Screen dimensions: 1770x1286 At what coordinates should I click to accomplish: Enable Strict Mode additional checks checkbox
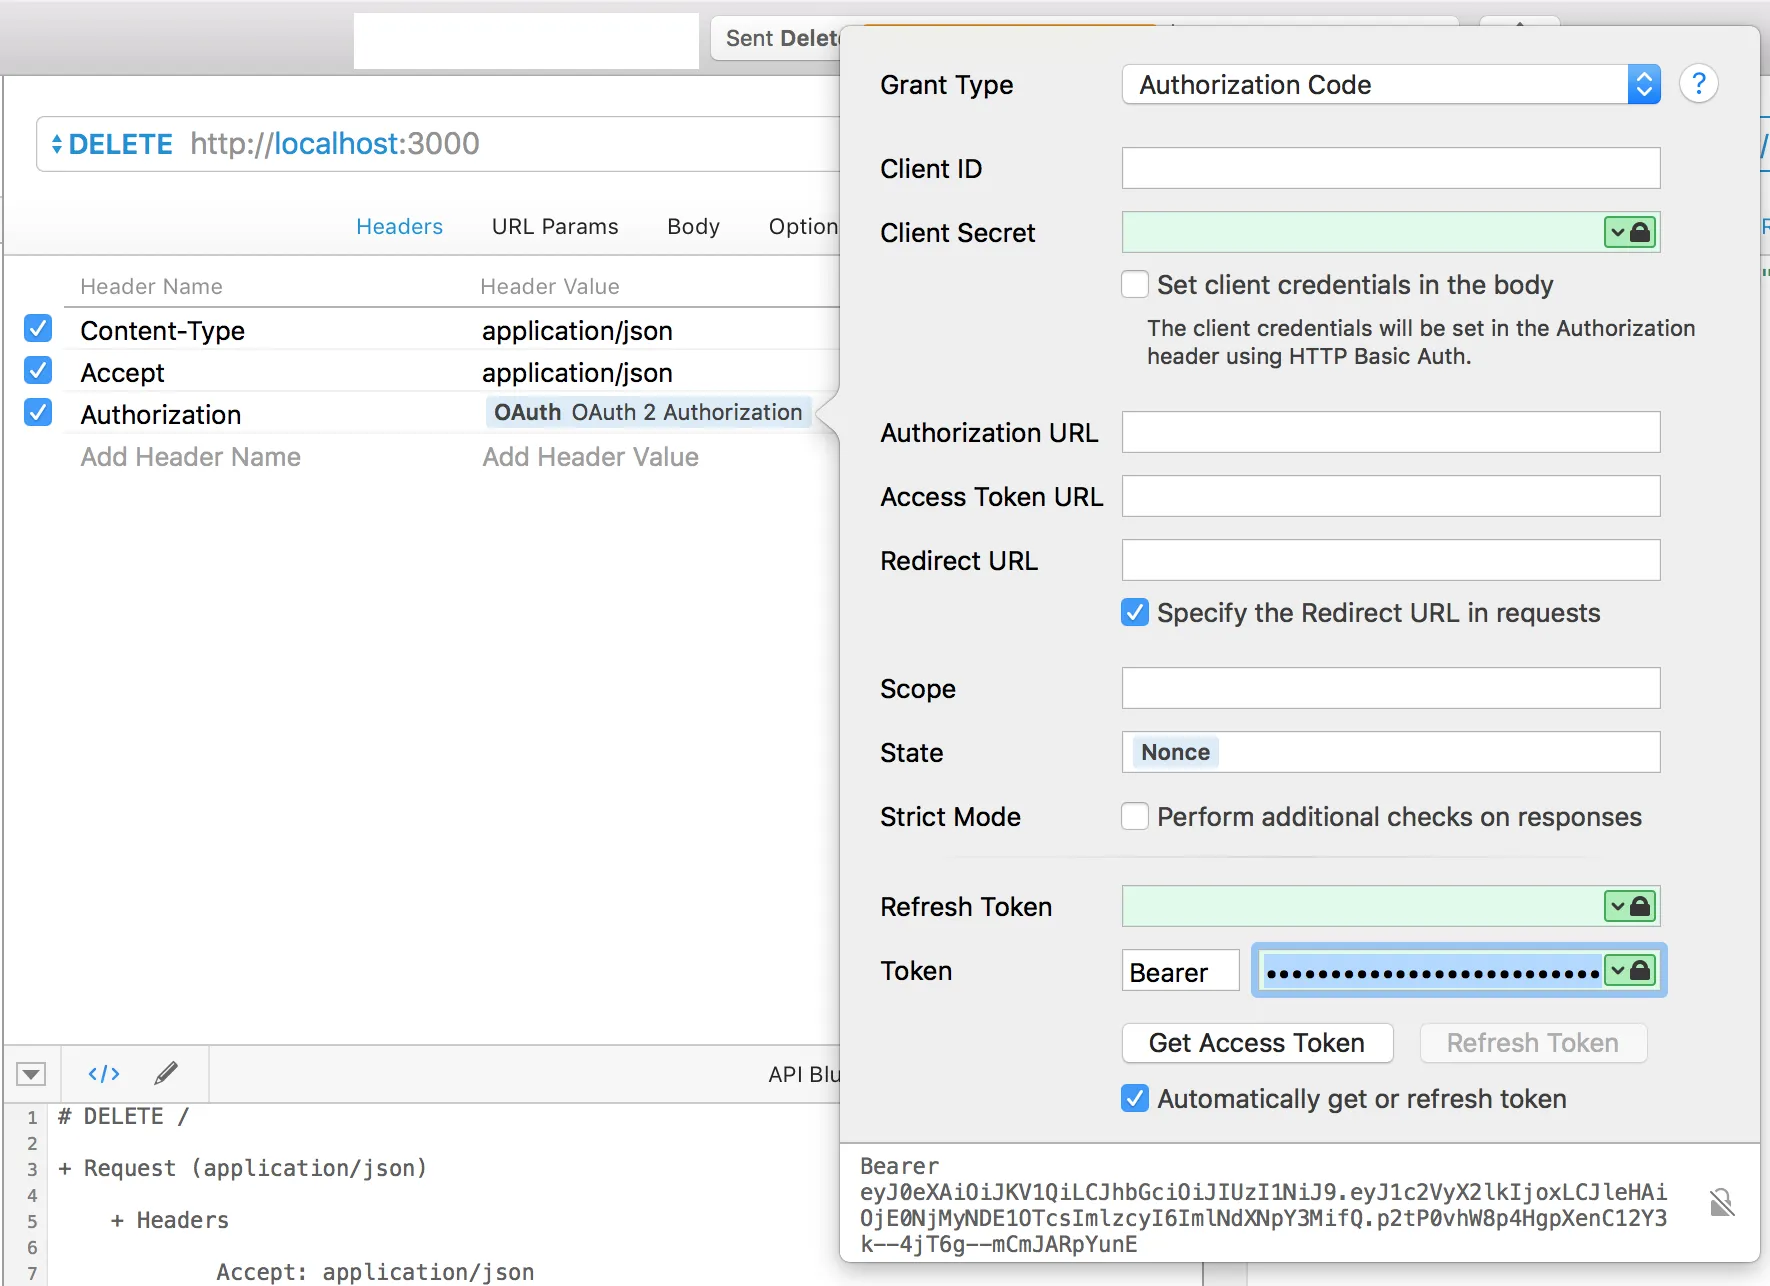click(1135, 817)
